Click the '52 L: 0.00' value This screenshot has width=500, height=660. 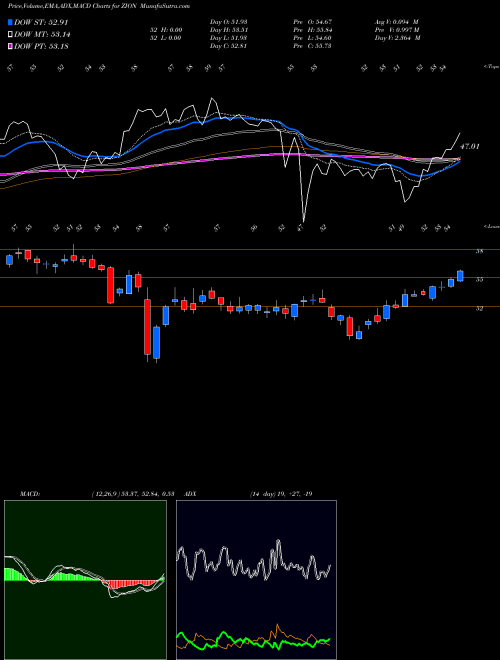(166, 38)
